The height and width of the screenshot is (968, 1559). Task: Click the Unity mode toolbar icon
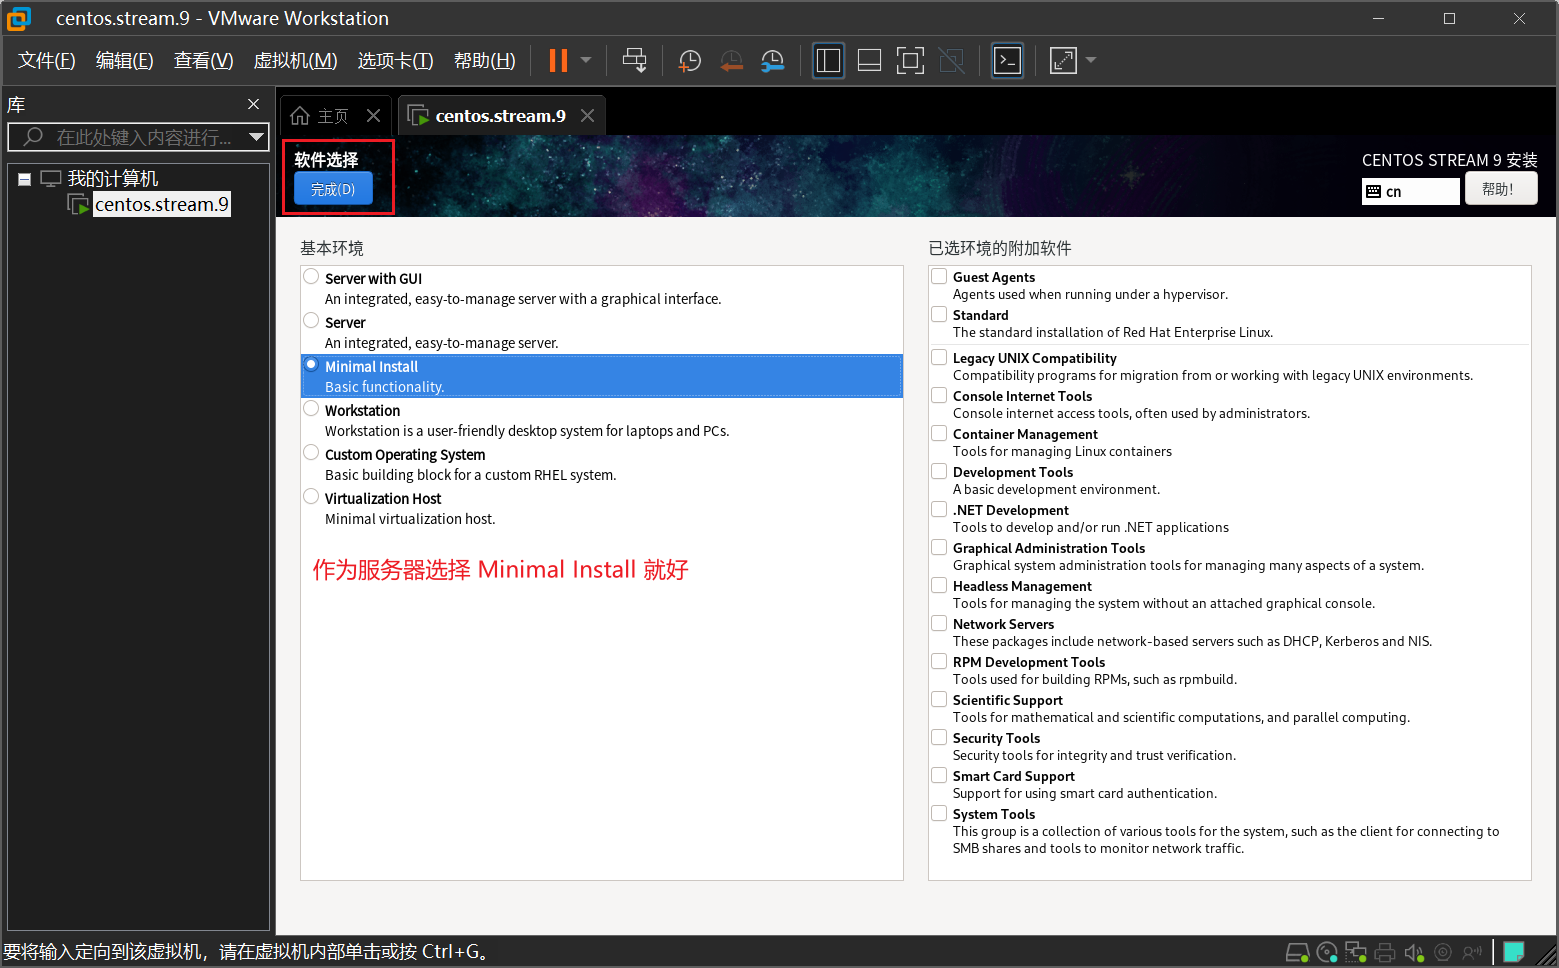(x=951, y=60)
